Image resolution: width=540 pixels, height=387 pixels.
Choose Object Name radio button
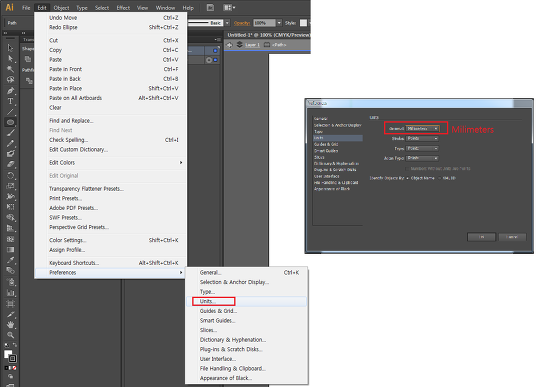click(x=408, y=178)
